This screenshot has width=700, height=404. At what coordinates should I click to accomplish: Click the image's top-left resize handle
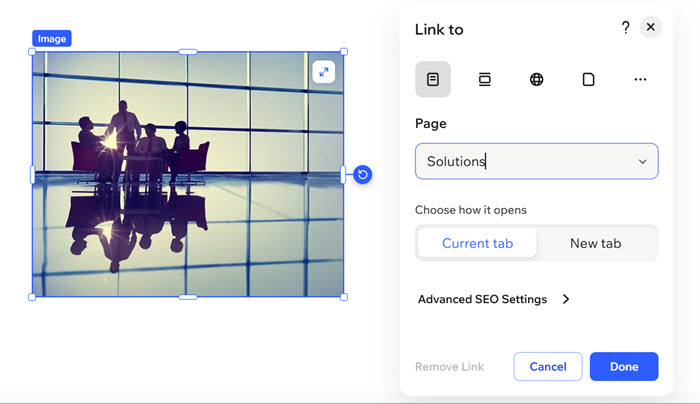[32, 52]
